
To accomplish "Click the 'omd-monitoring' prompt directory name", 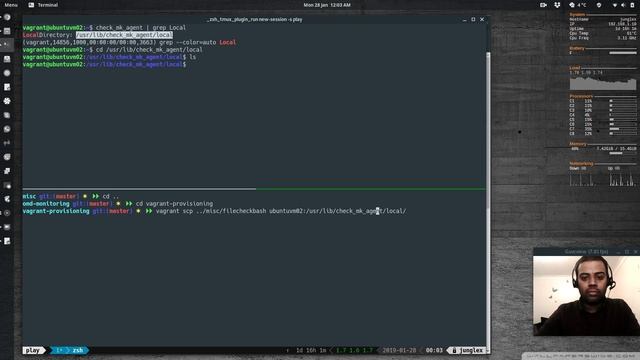I will point(46,204).
